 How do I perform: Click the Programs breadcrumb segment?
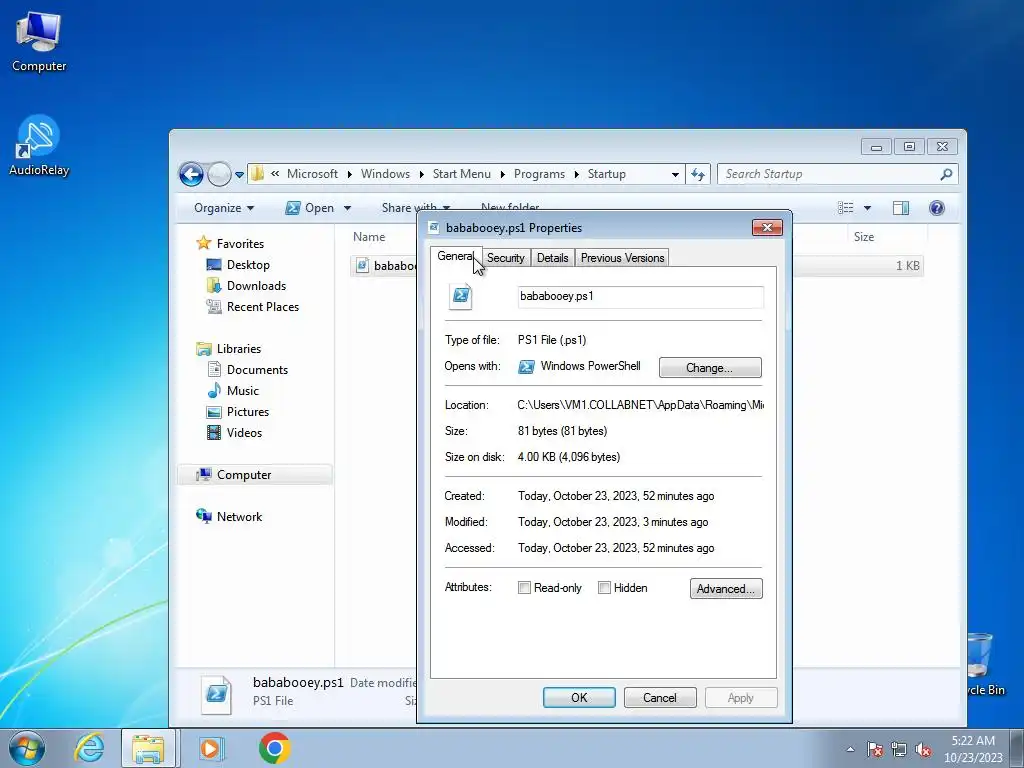539,174
